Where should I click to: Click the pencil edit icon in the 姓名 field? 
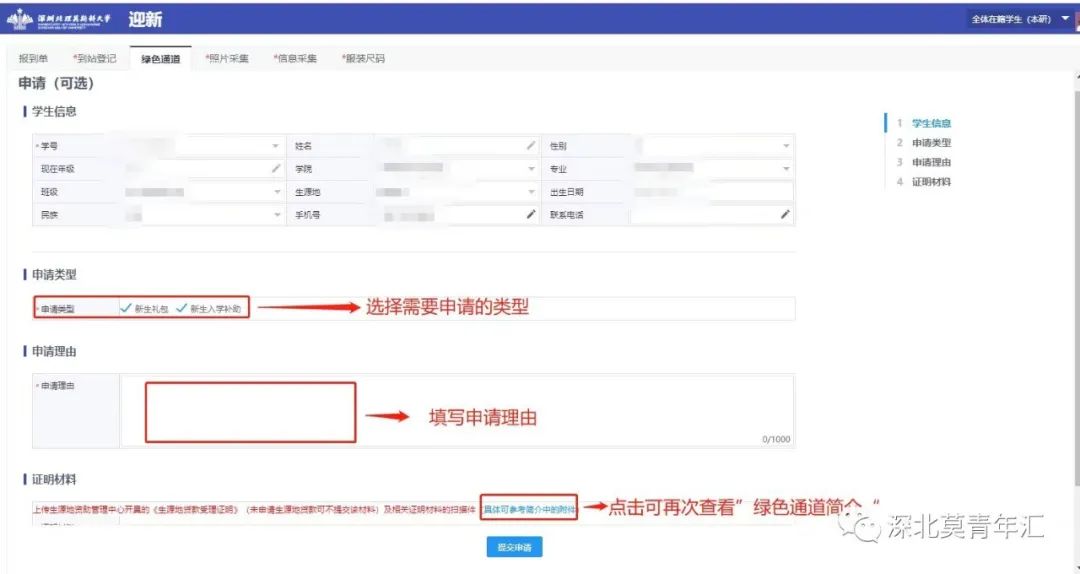(x=531, y=146)
